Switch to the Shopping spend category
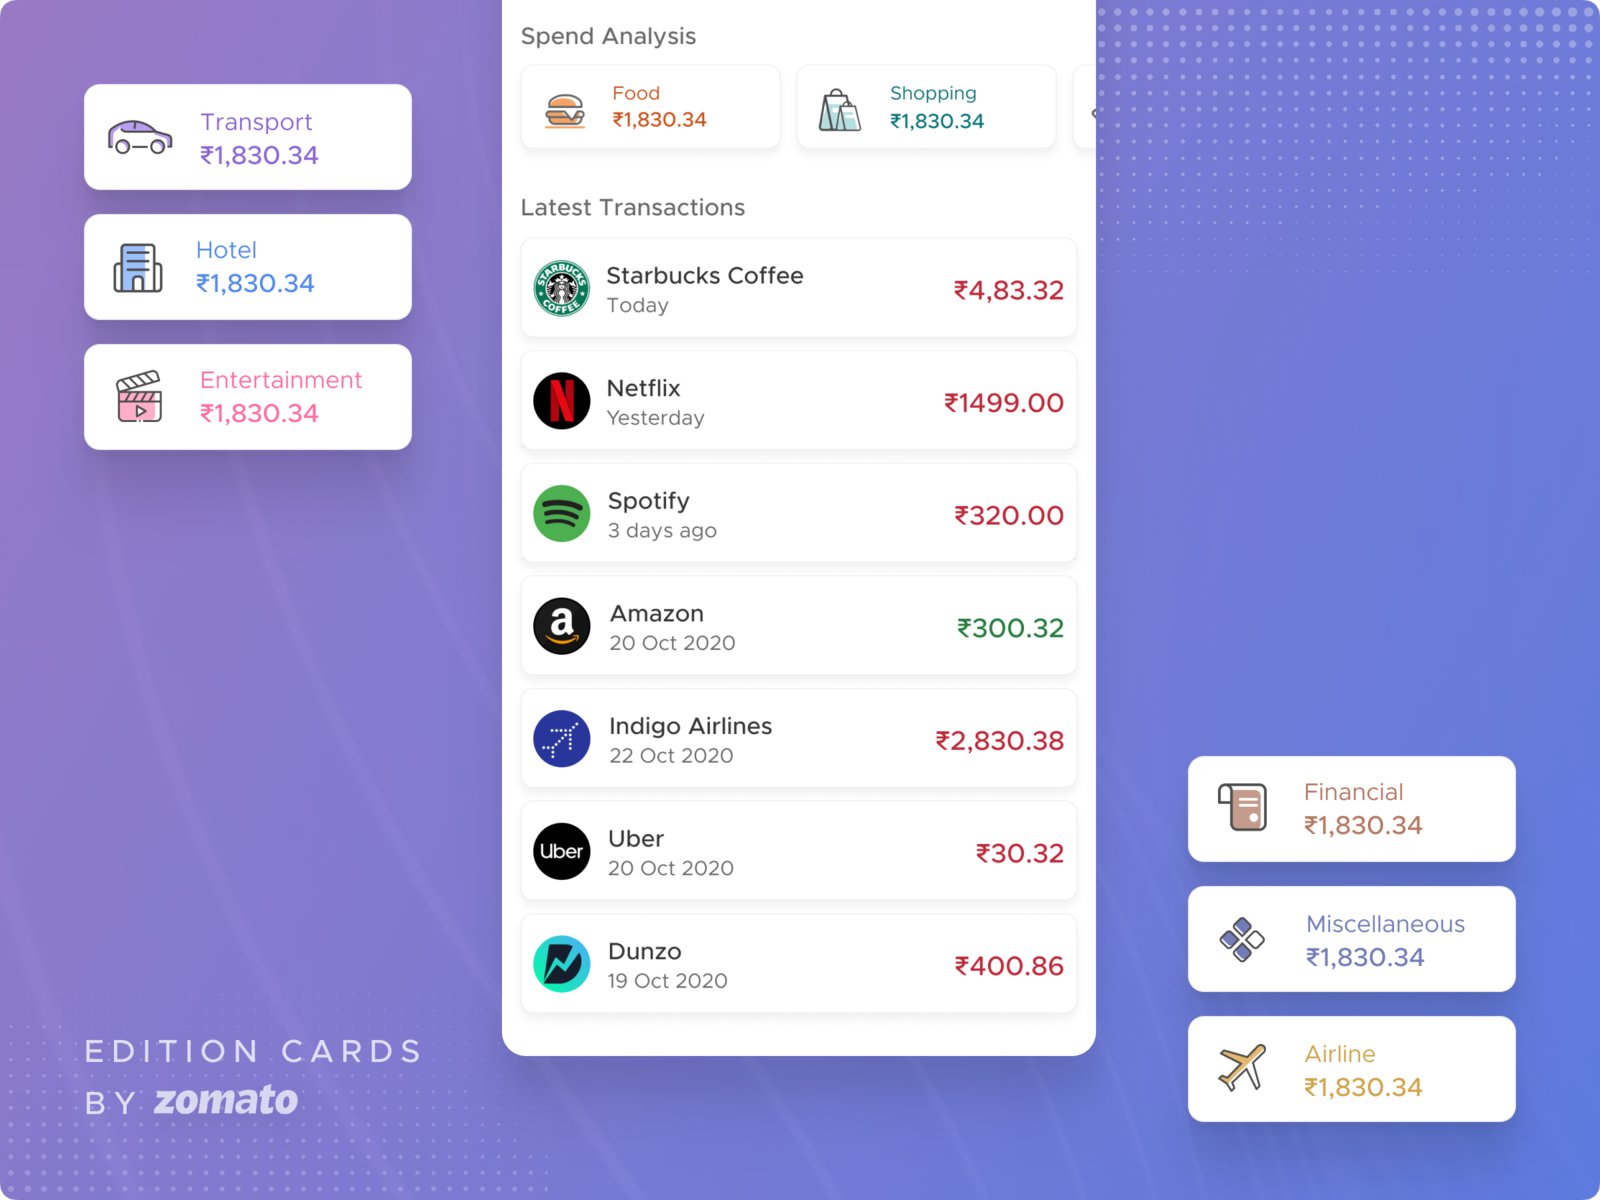The width and height of the screenshot is (1600, 1200). (926, 107)
